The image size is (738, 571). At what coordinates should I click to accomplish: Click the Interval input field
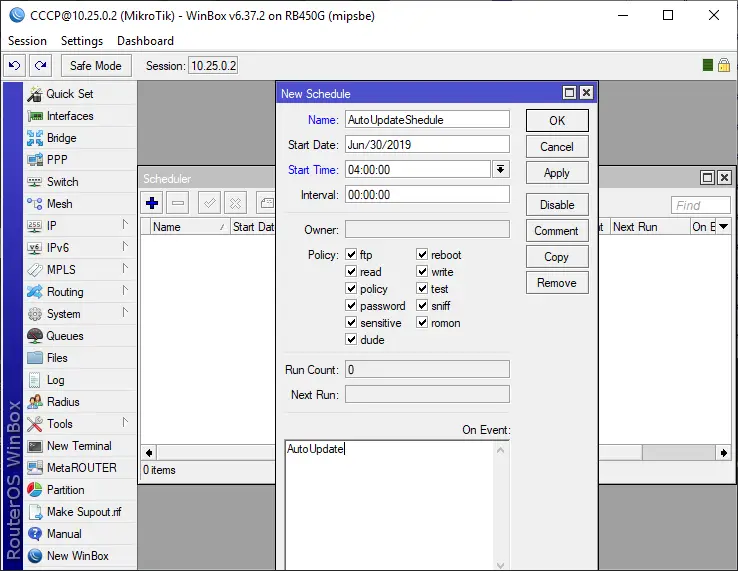[x=427, y=194]
